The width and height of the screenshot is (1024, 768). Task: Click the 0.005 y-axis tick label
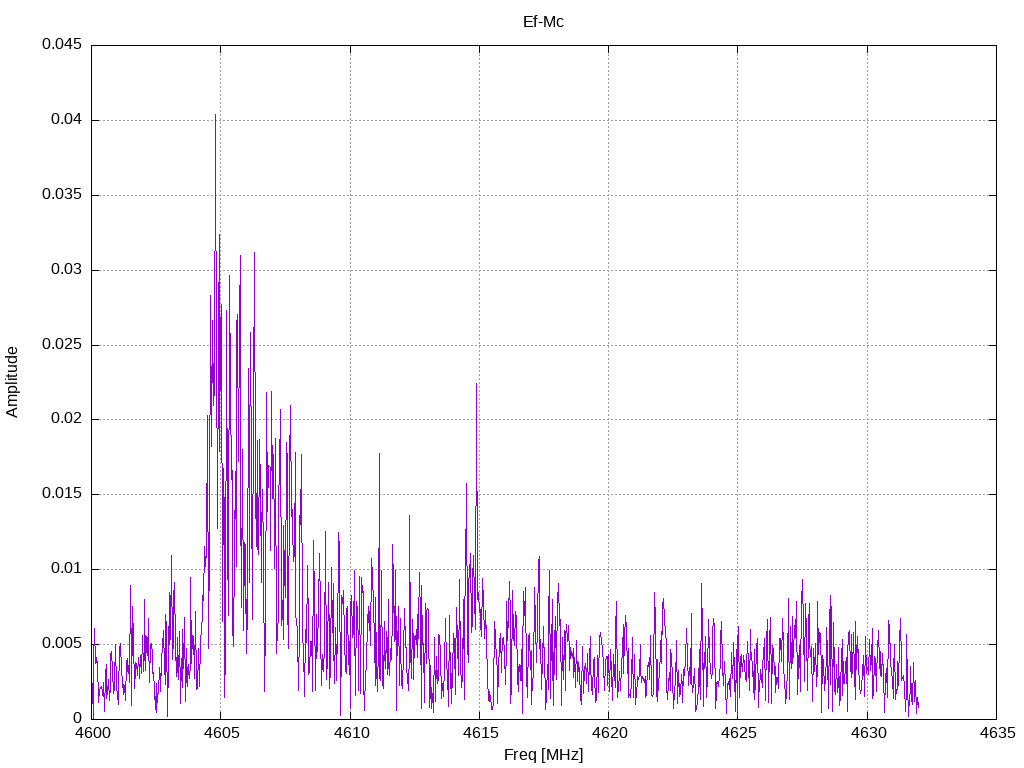pos(62,644)
